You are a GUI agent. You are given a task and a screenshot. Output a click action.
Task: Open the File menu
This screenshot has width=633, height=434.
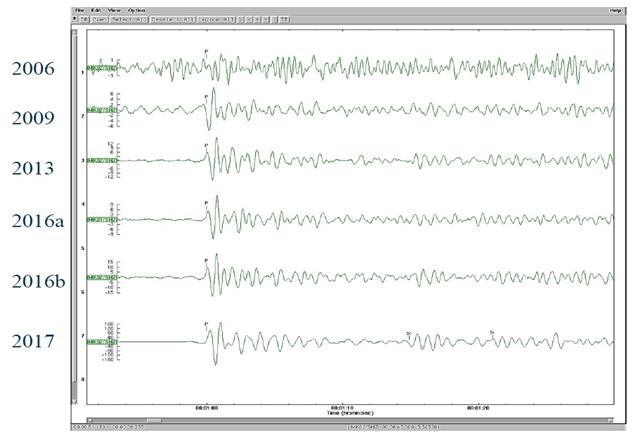tap(78, 10)
